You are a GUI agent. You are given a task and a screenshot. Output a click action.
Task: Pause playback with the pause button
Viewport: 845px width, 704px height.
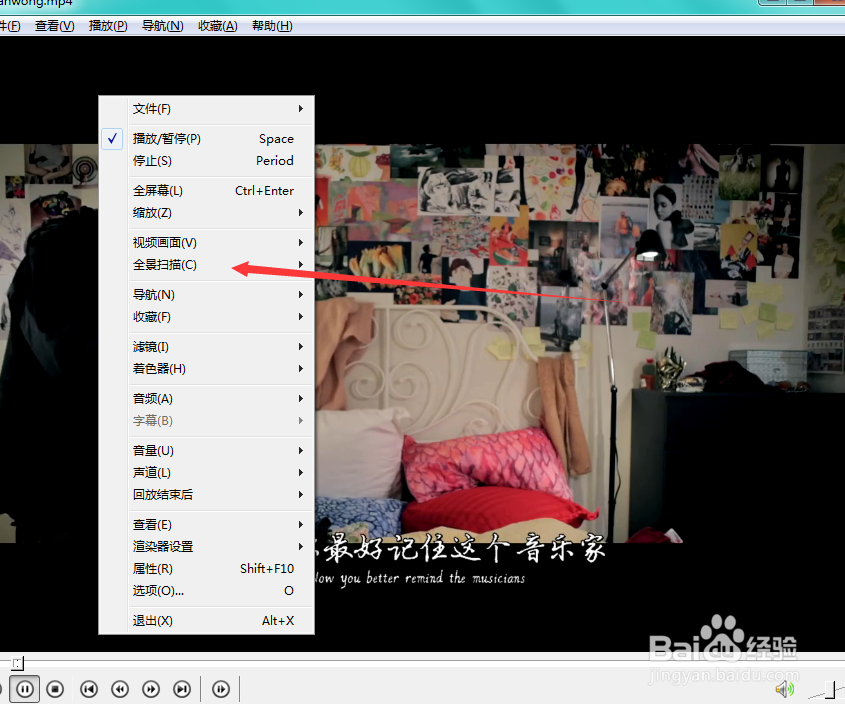tap(25, 688)
